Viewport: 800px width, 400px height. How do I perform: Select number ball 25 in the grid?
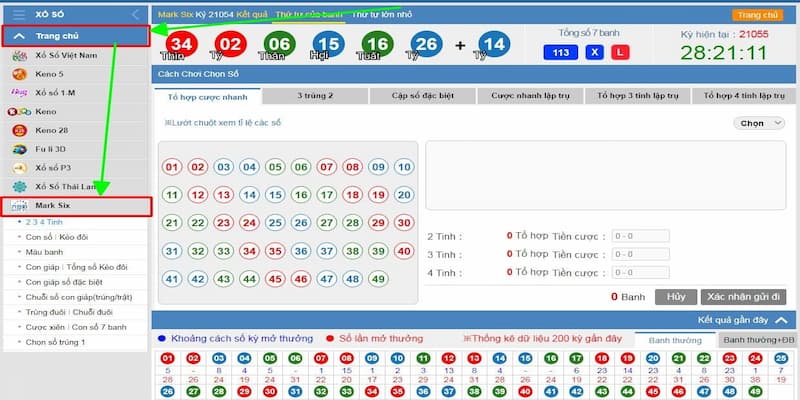274,223
